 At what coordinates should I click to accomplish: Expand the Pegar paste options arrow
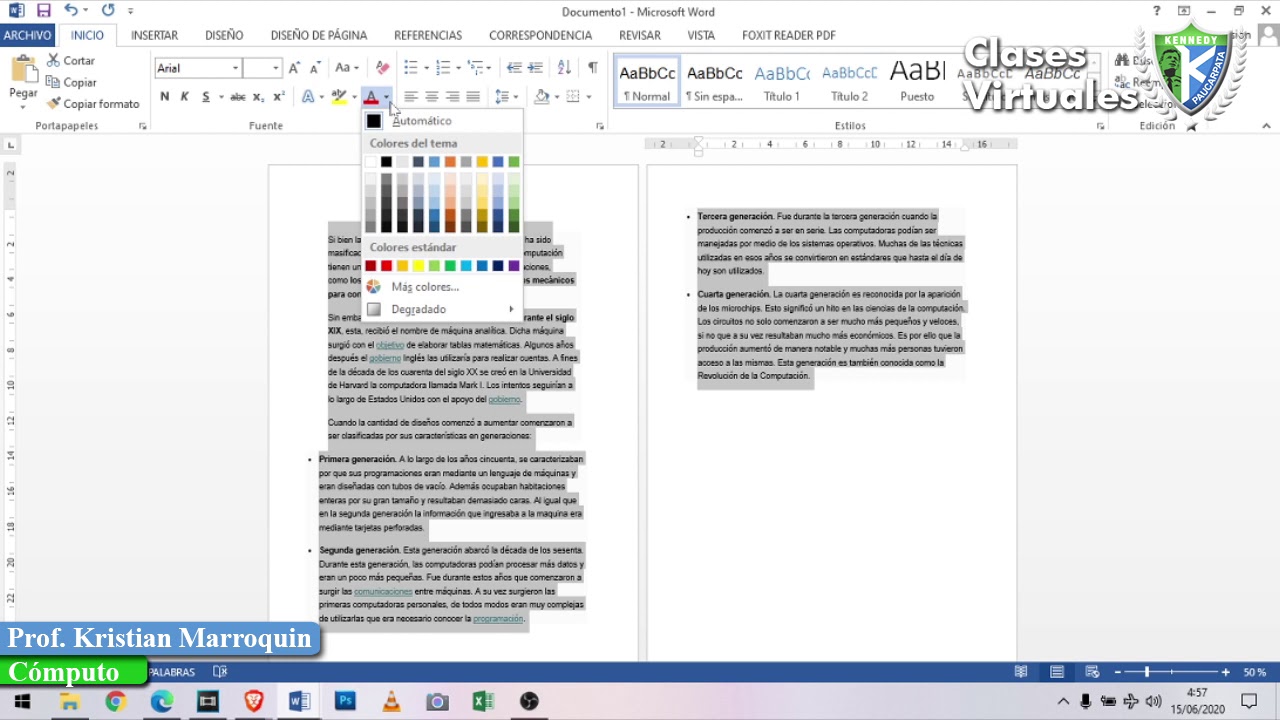[x=23, y=106]
